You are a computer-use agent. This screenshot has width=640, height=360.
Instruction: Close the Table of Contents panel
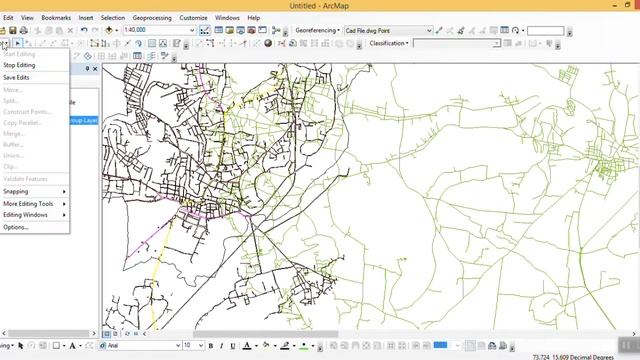(95, 69)
